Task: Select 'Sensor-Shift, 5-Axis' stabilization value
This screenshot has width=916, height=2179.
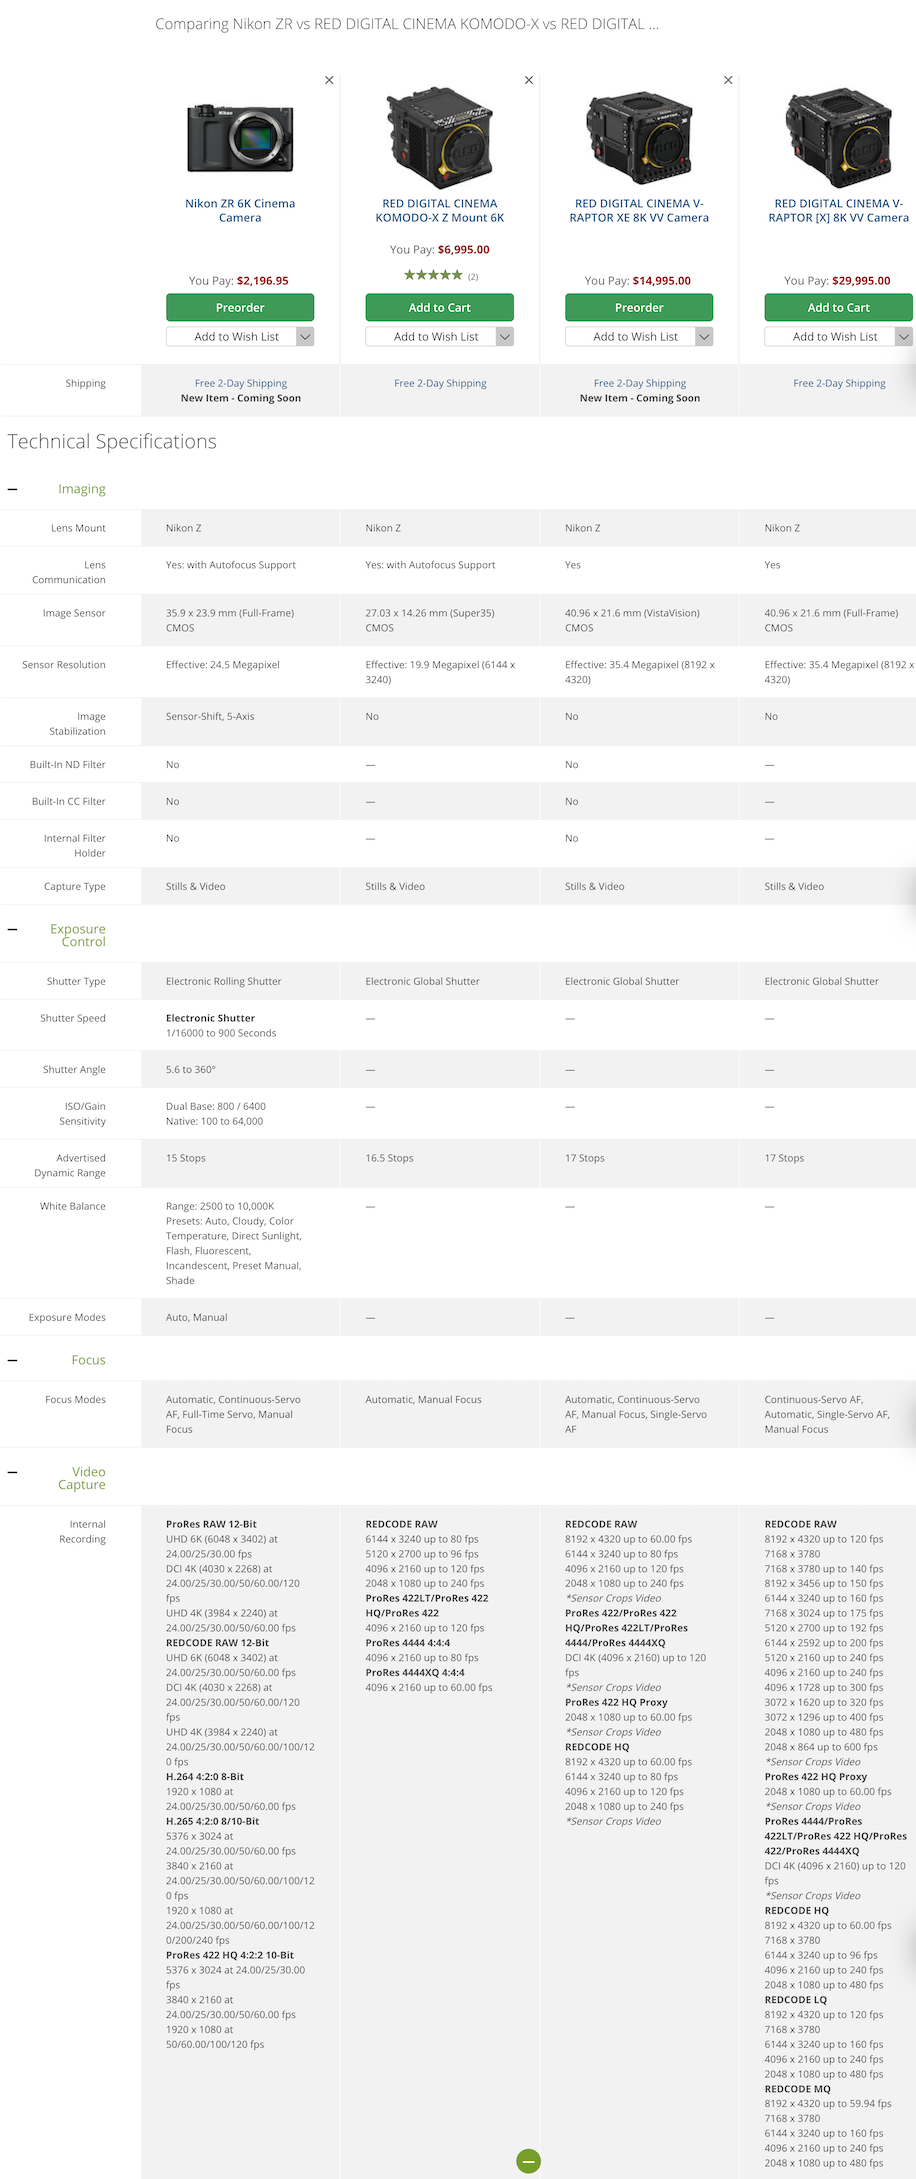Action: (210, 717)
